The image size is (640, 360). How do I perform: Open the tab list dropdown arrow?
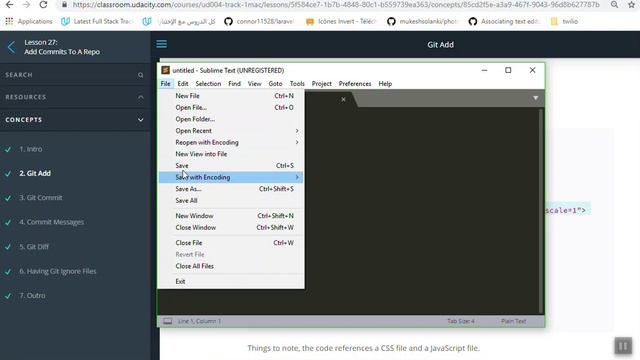[536, 98]
